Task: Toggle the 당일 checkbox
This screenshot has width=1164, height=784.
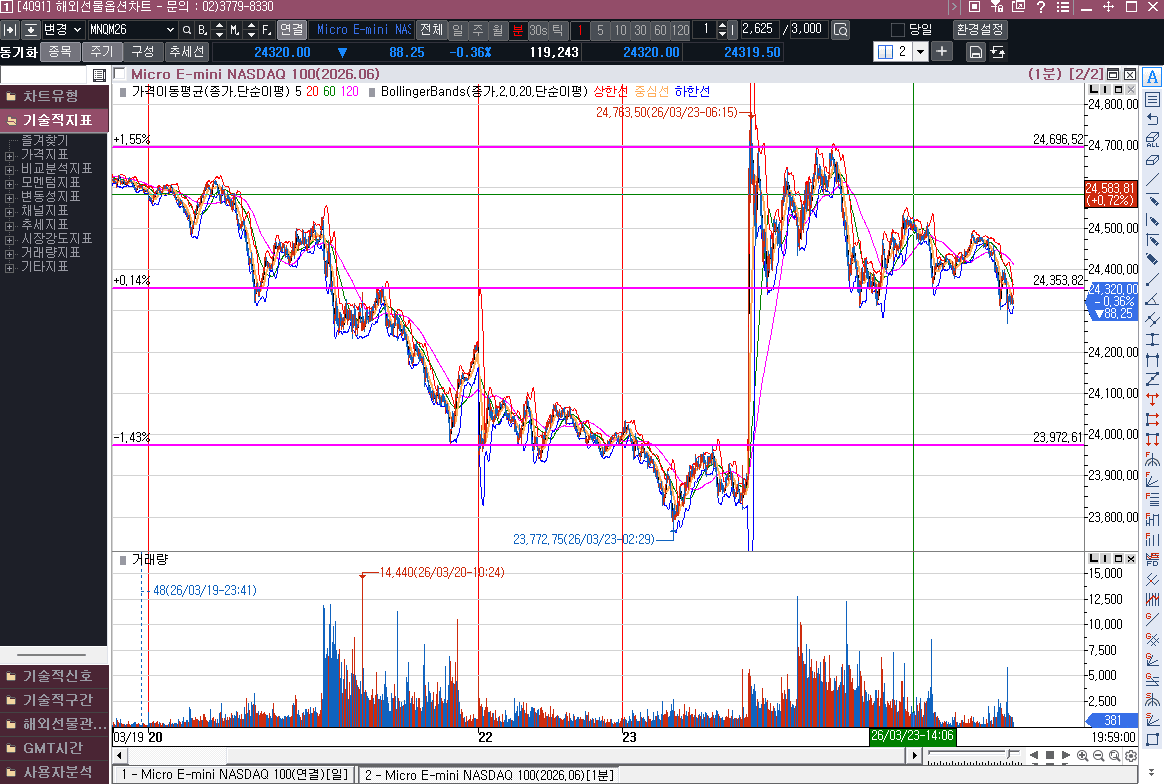Action: tap(898, 30)
